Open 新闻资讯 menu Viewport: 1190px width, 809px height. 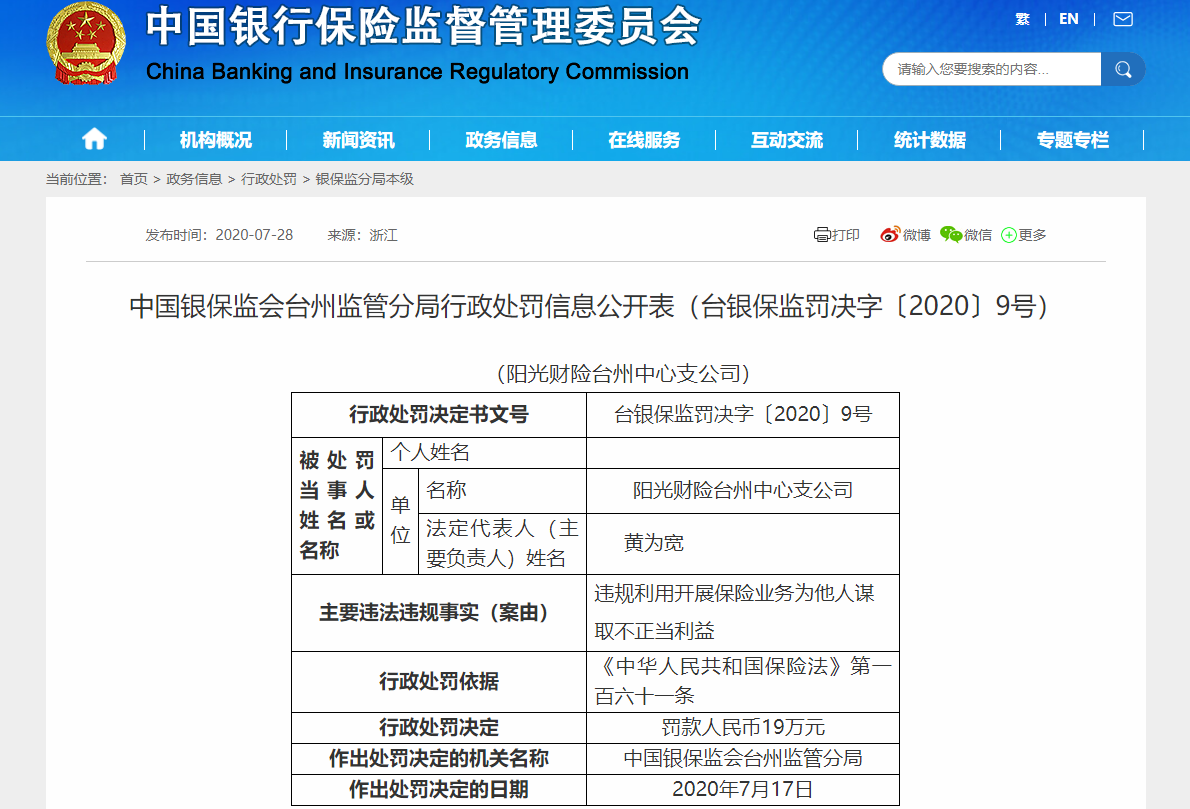tap(358, 140)
